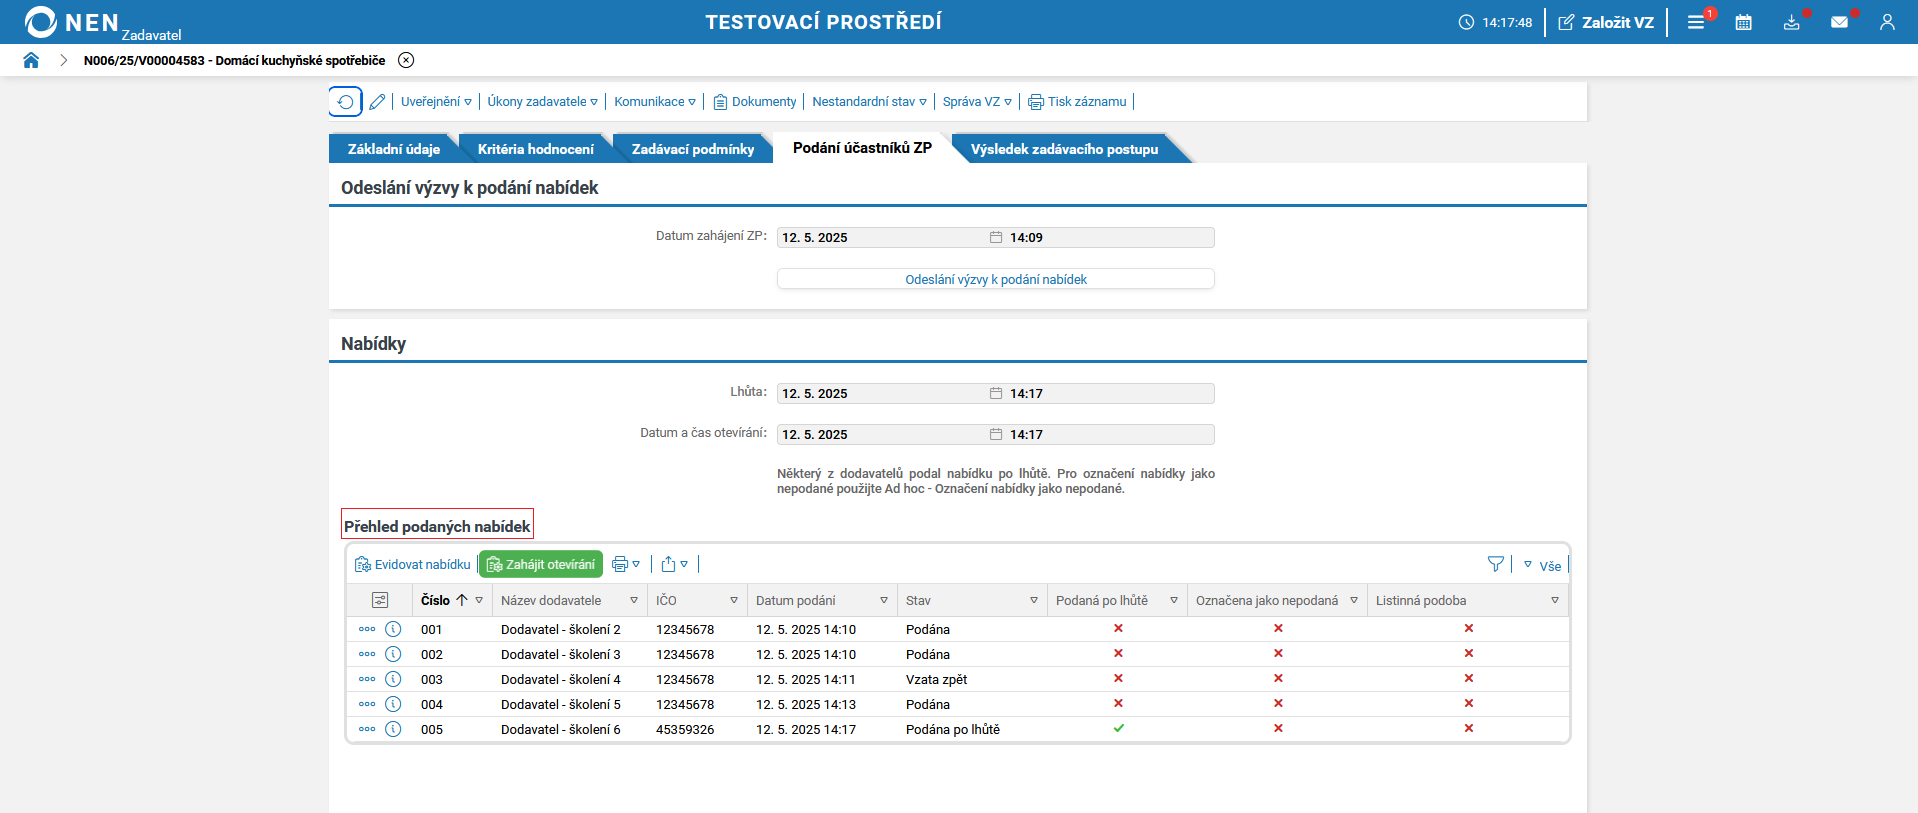
Task: Expand the Komunikace menu
Action: [x=655, y=102]
